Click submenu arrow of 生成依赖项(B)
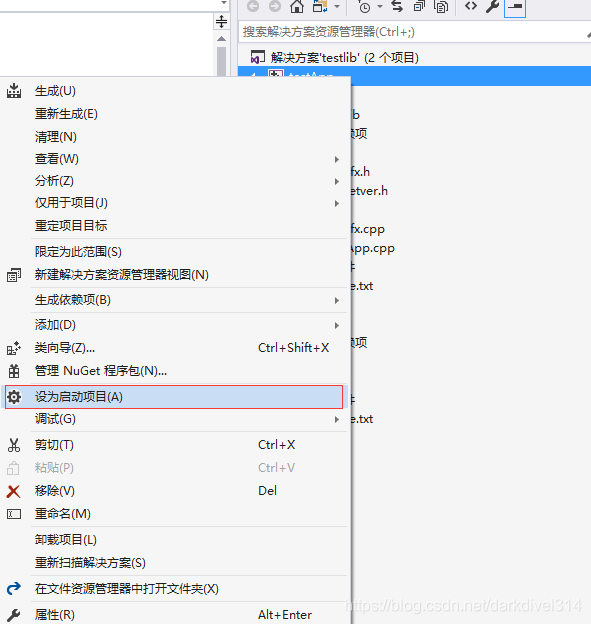Viewport: 591px width, 624px height. [x=337, y=300]
